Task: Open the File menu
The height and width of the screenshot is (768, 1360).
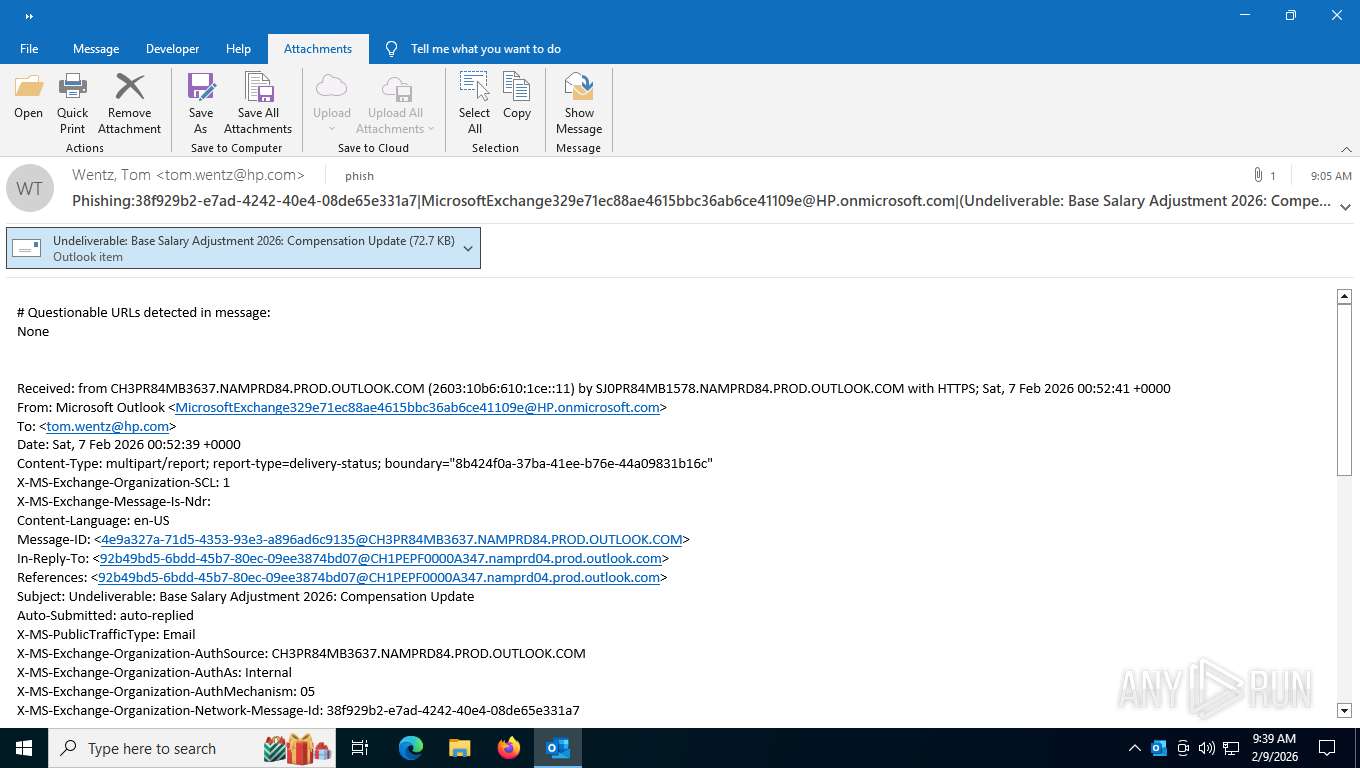Action: click(29, 49)
